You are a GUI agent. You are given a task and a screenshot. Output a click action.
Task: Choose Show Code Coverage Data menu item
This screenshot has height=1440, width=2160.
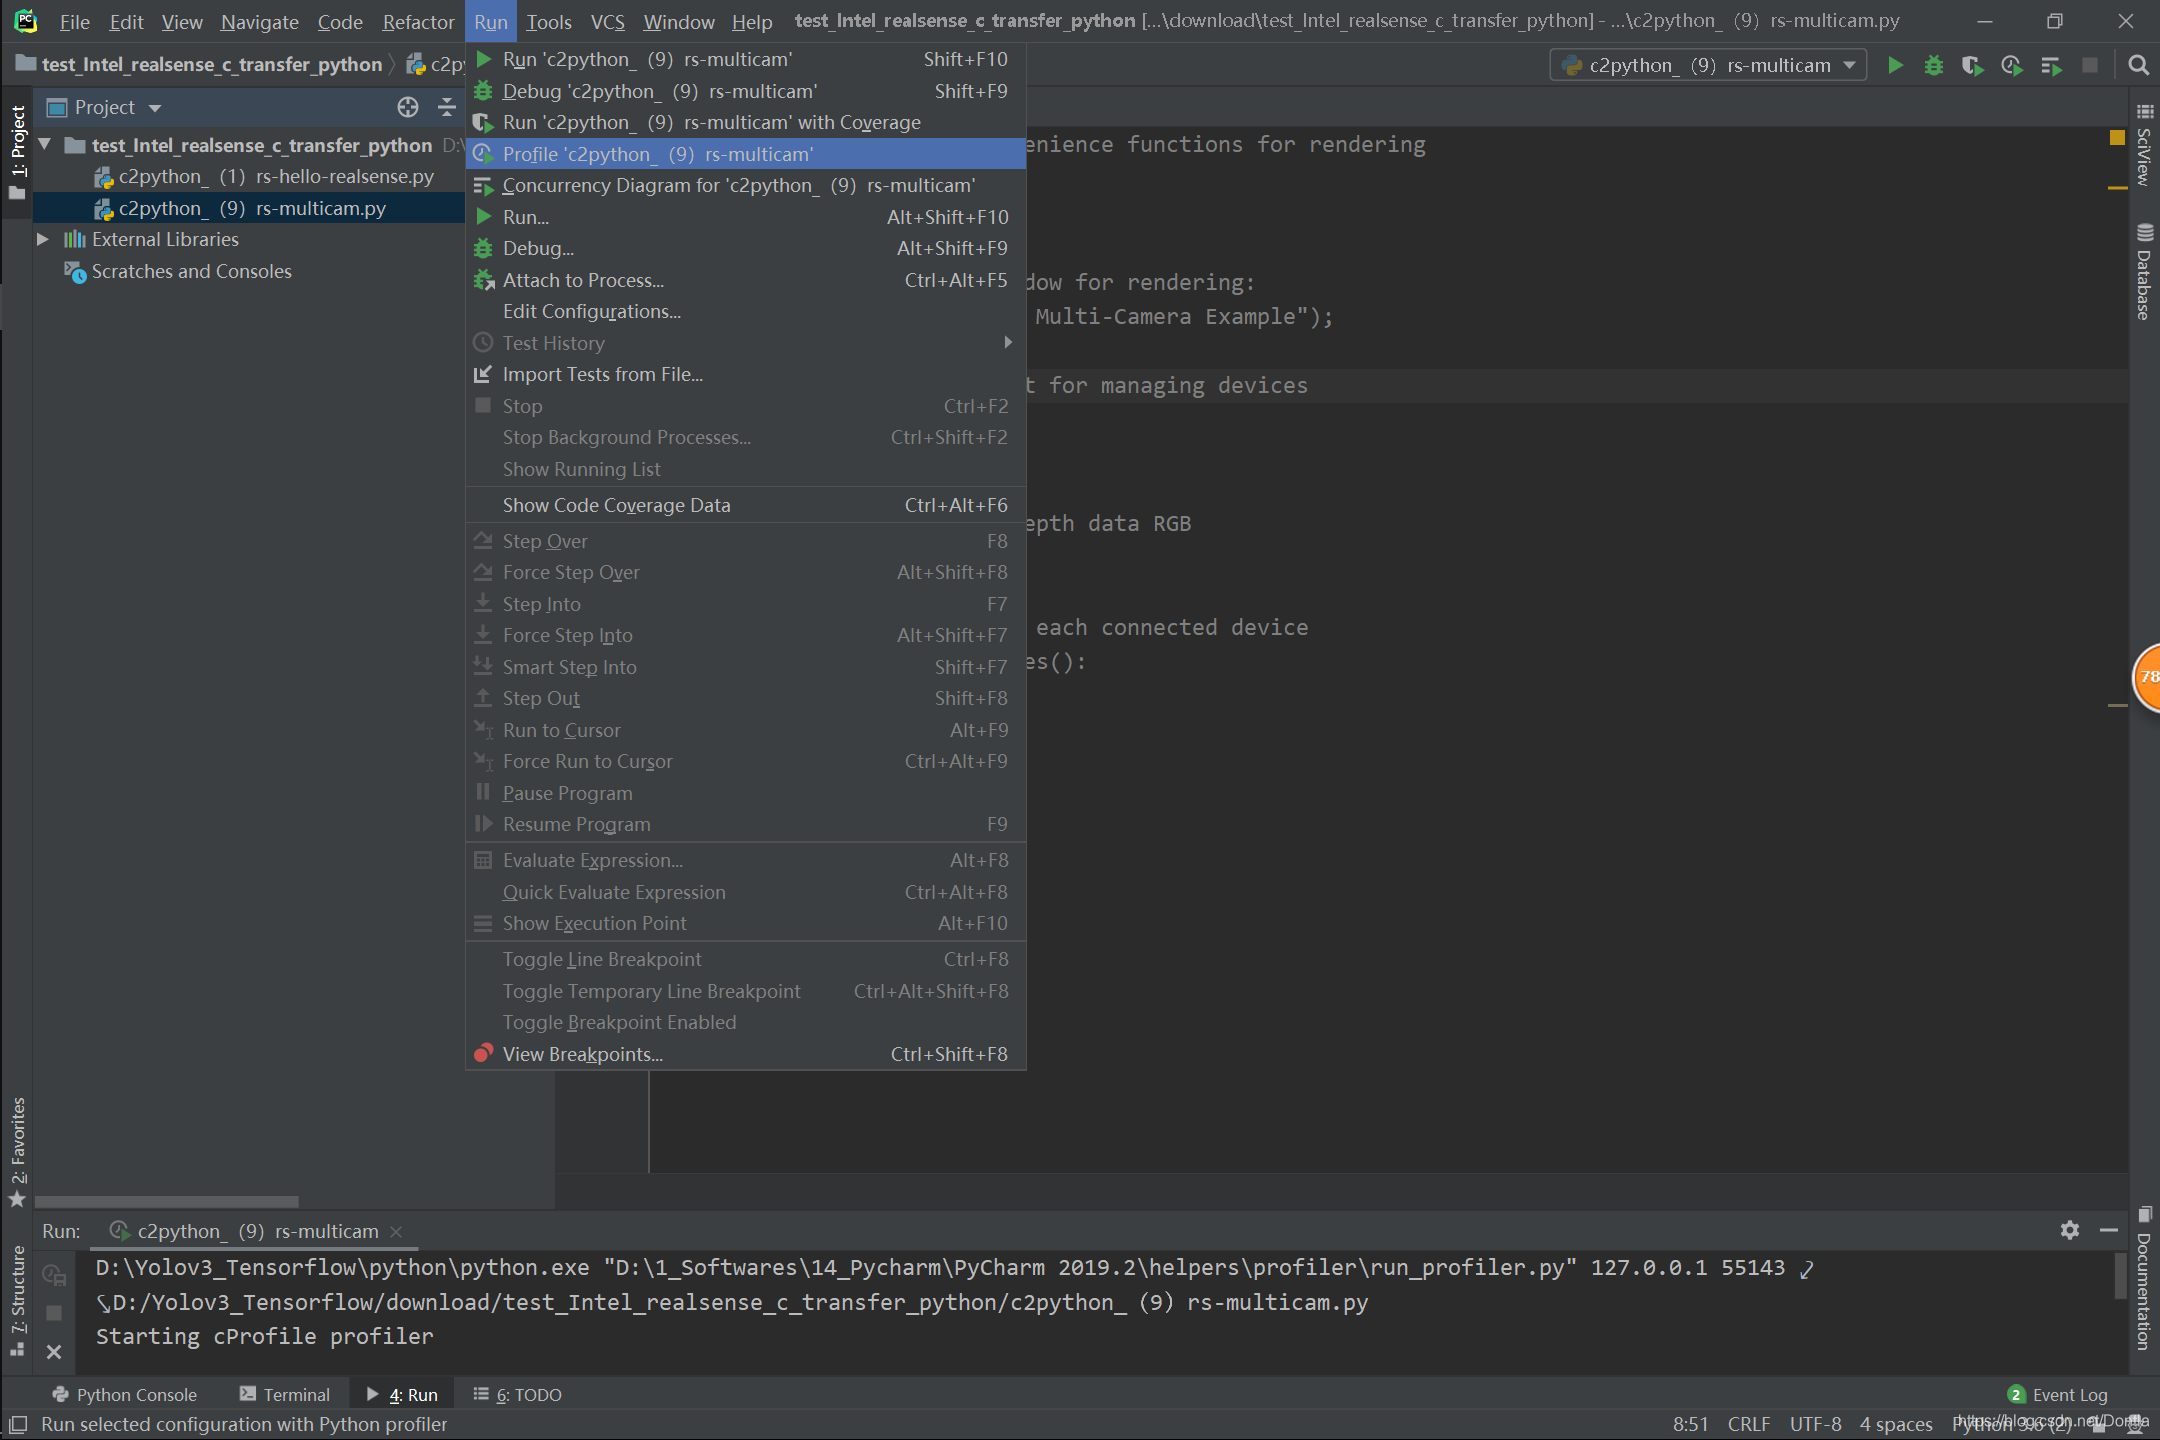point(746,505)
